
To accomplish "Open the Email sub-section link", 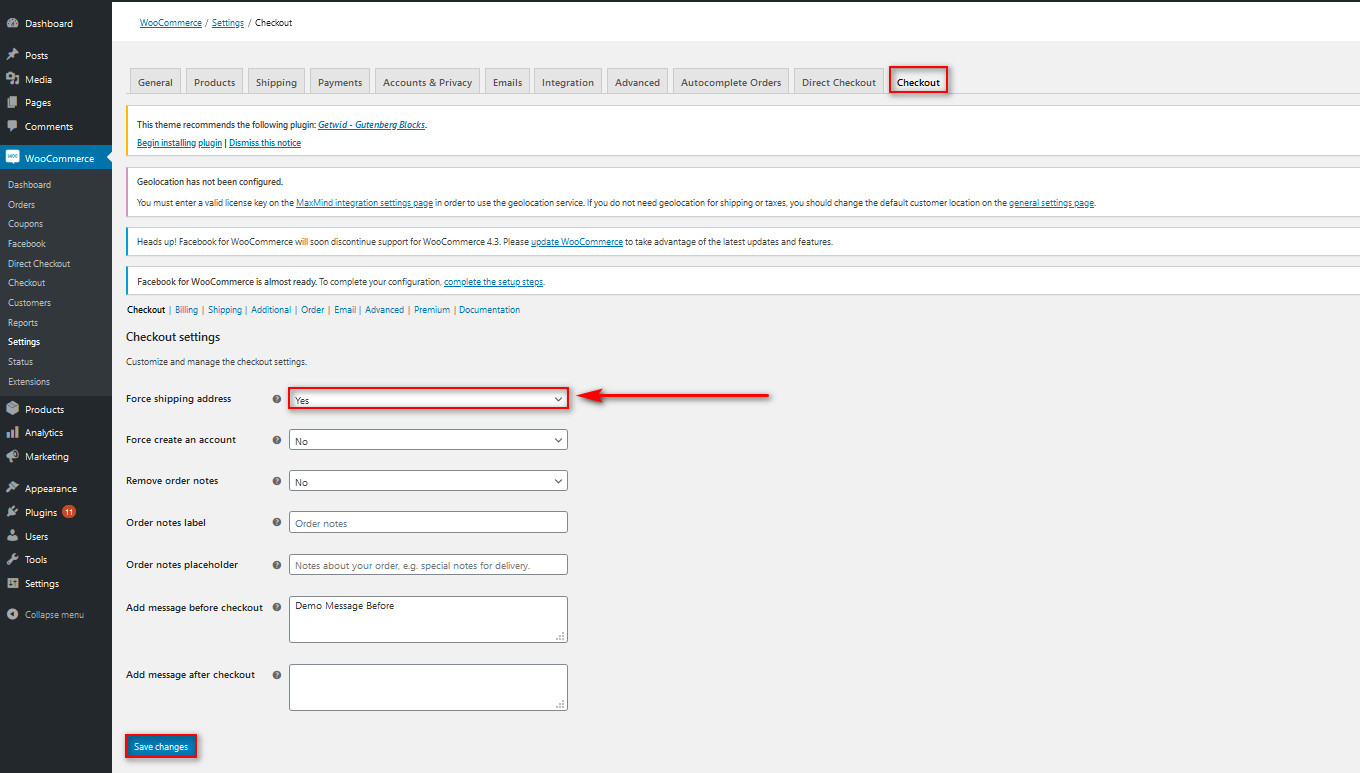I will pos(345,310).
